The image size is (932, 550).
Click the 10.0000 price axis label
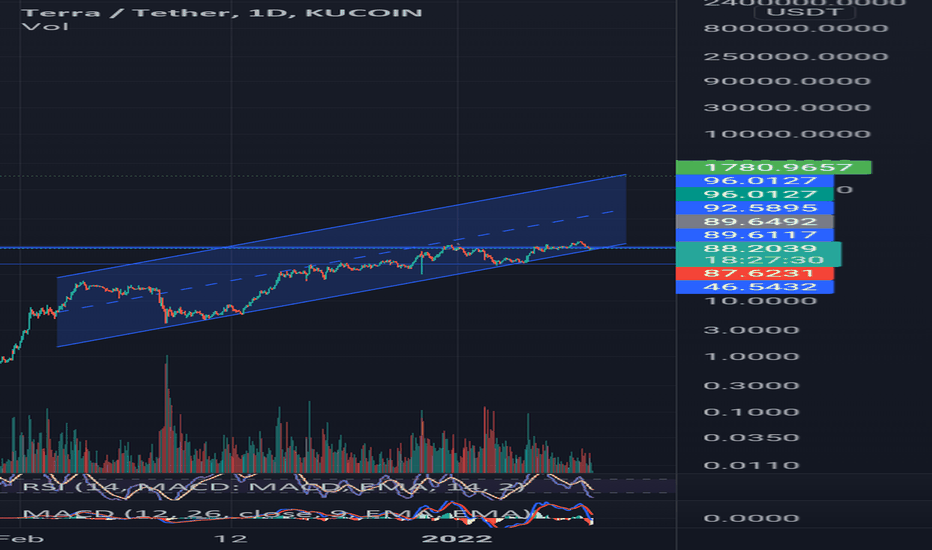tap(760, 301)
